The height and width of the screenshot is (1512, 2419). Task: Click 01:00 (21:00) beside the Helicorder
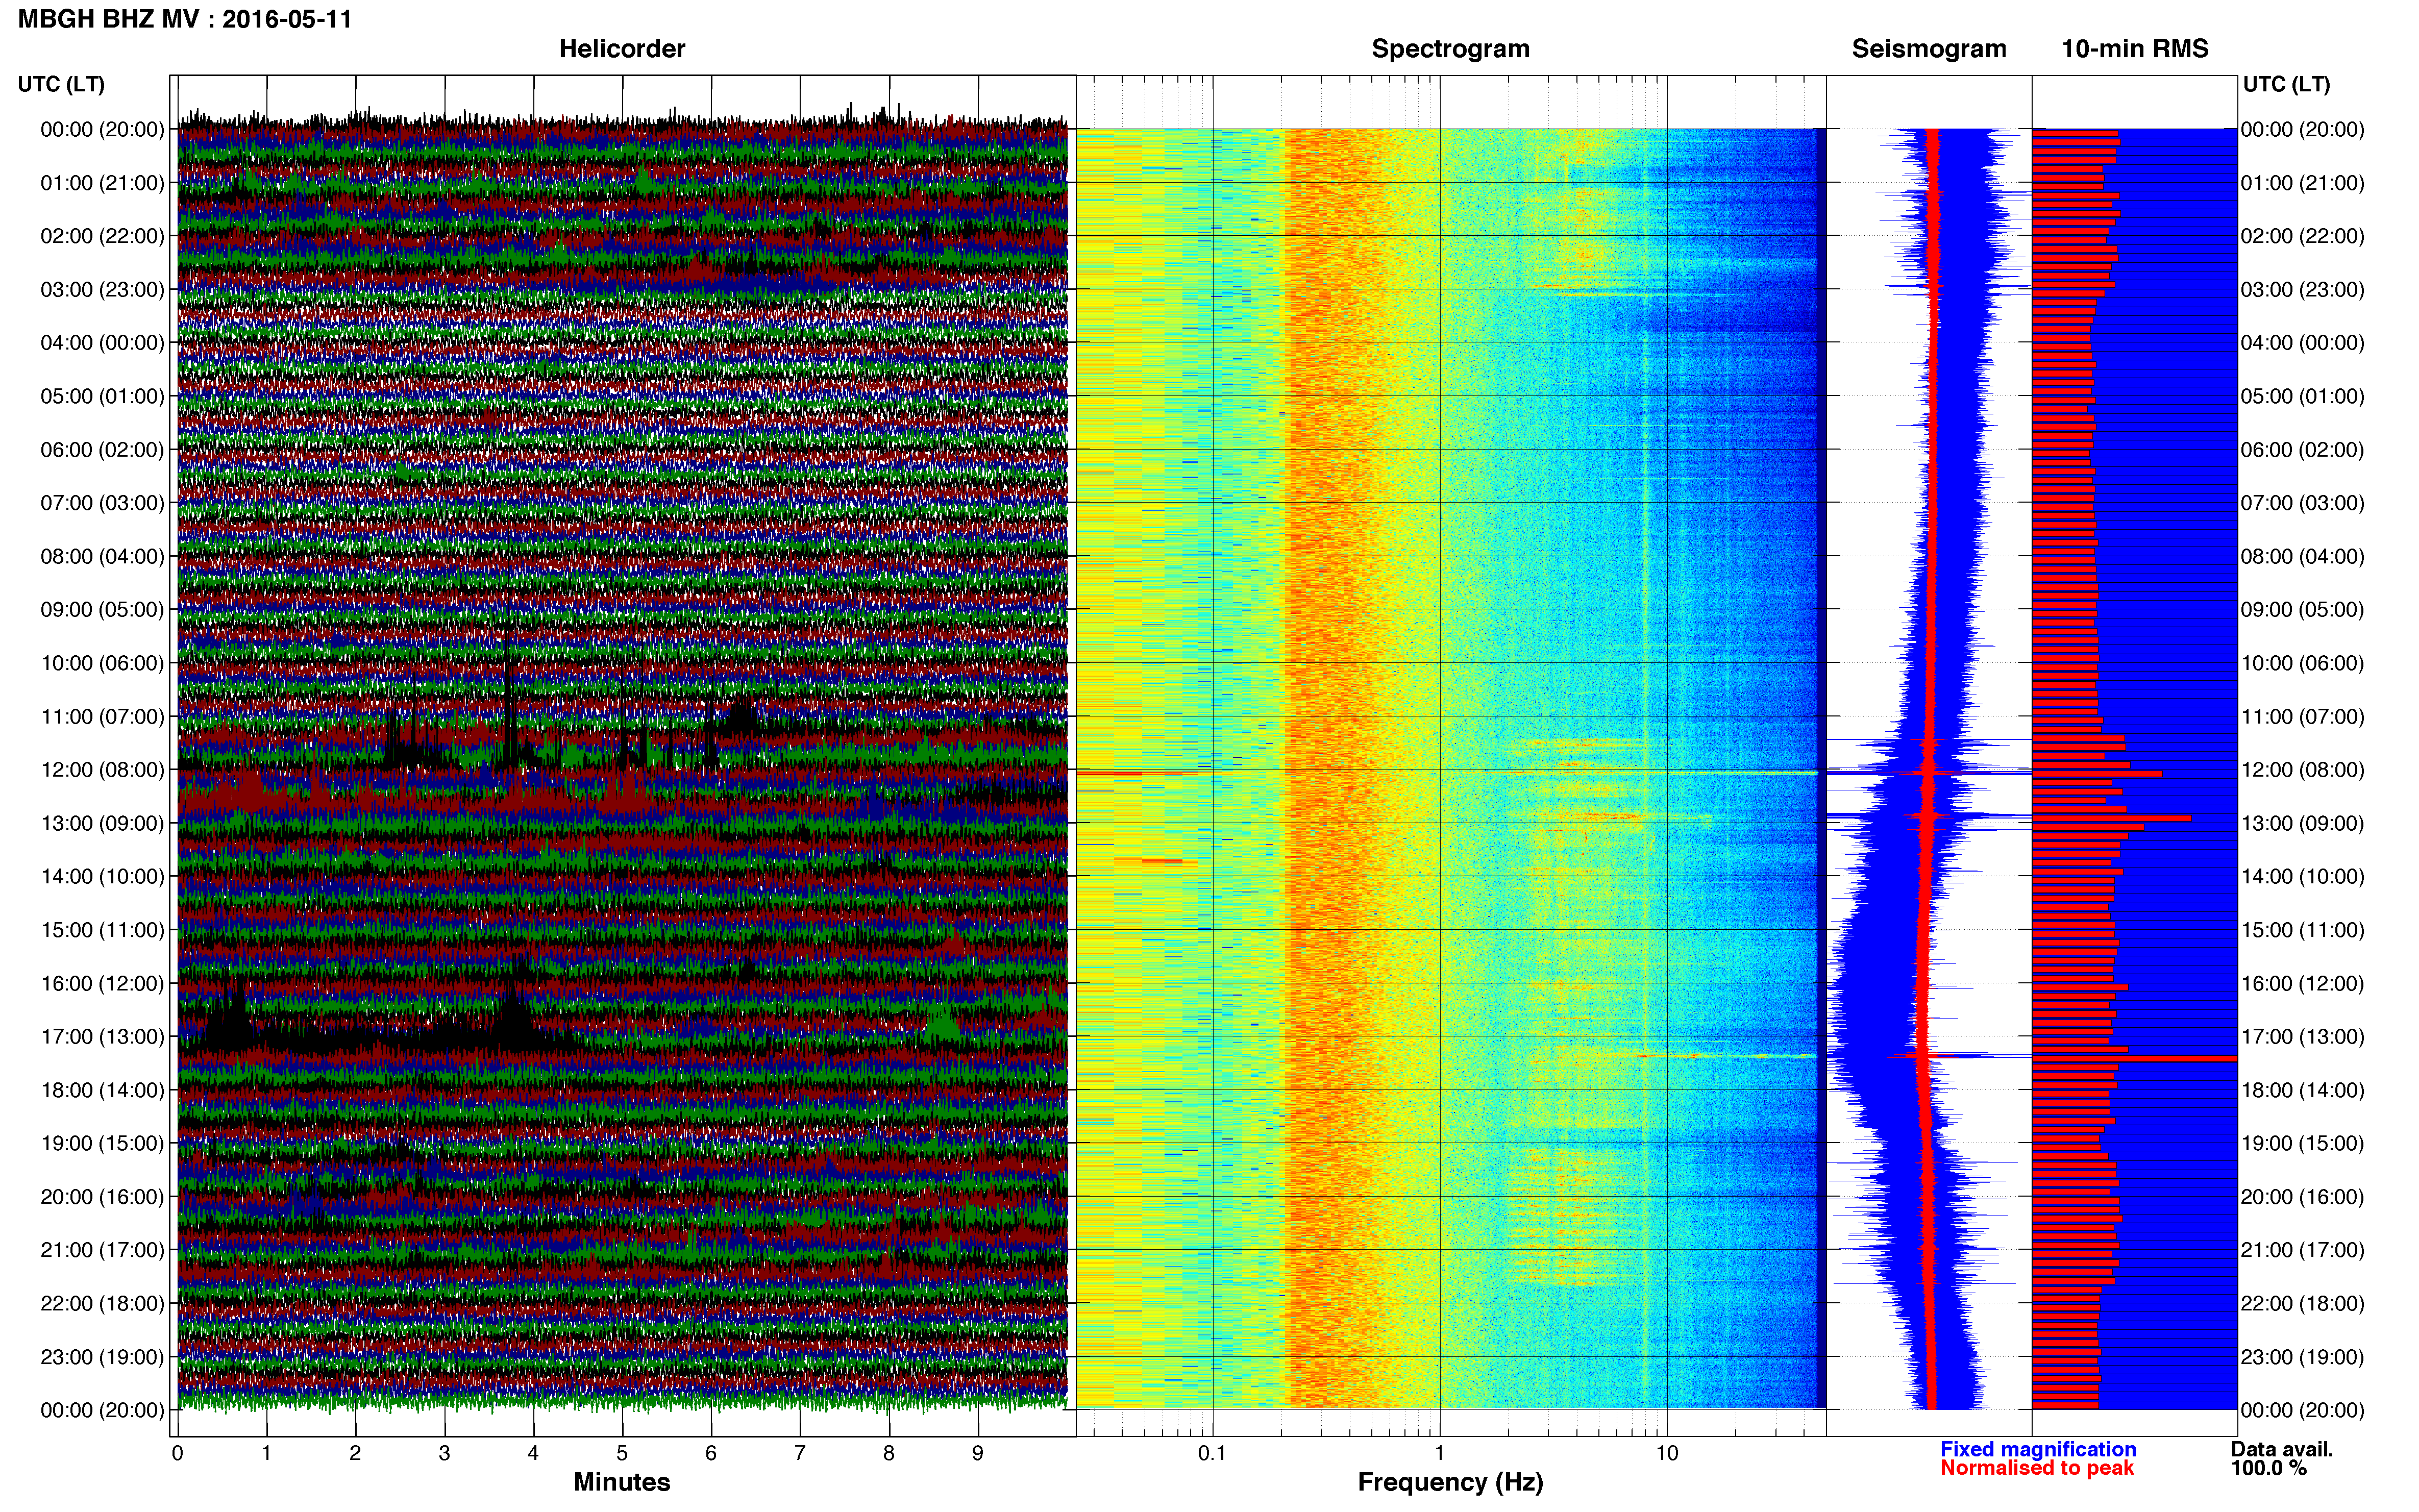102,183
